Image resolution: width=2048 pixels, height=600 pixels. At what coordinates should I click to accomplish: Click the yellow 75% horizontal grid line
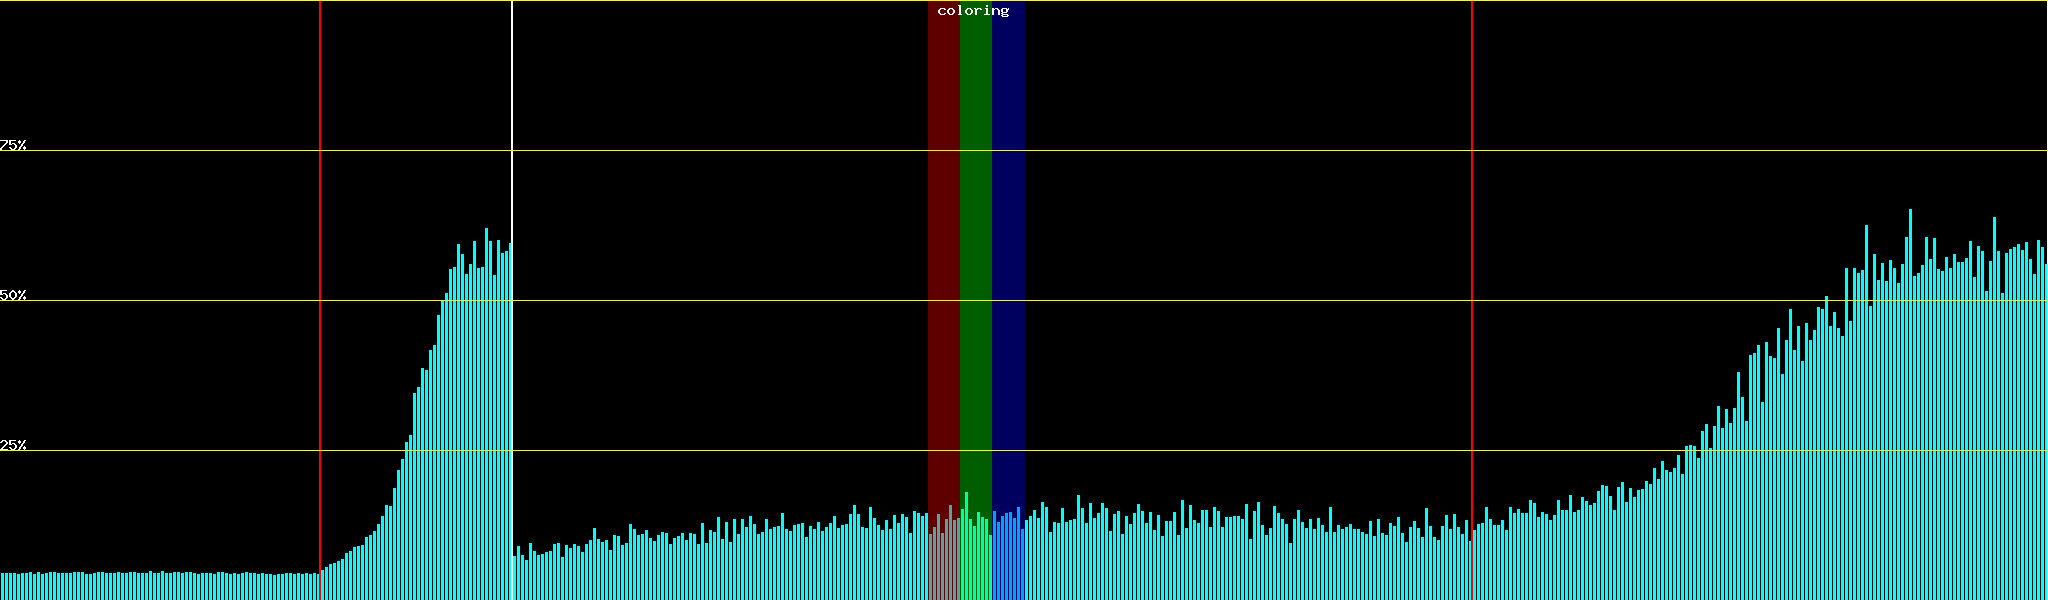pyautogui.click(x=1200, y=151)
